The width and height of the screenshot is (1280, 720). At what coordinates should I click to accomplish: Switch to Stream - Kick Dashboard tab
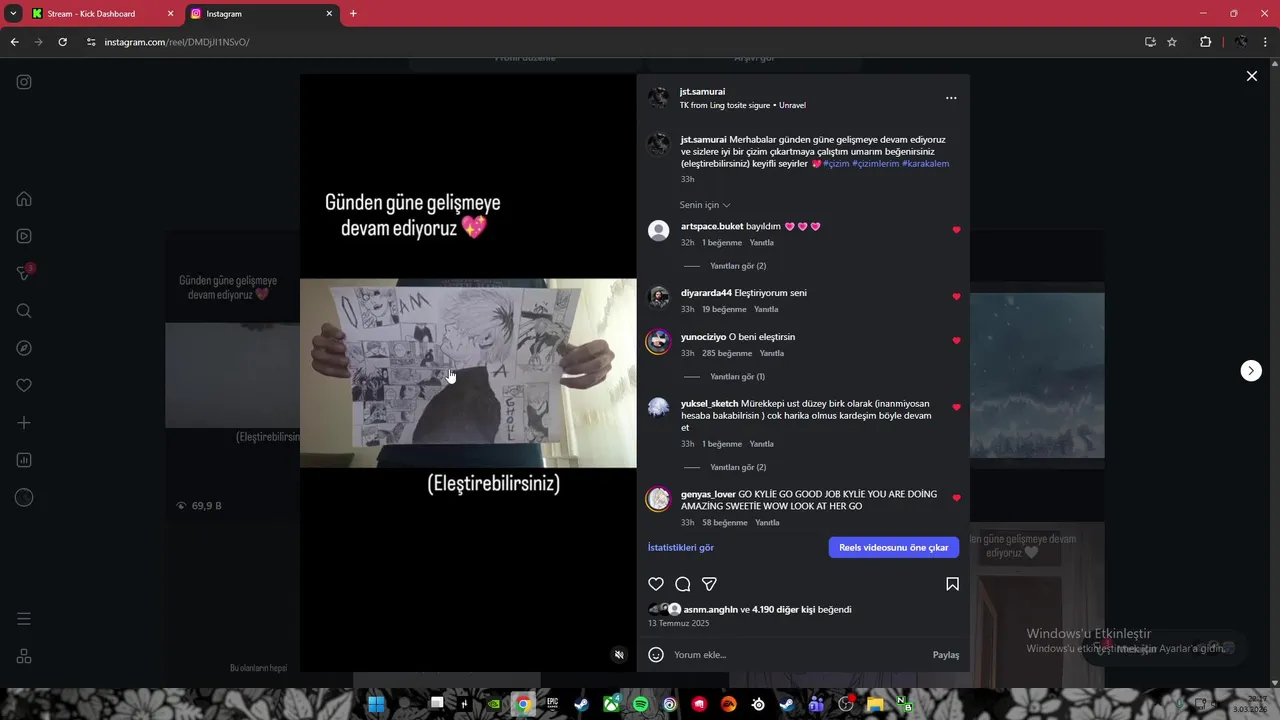click(x=98, y=14)
